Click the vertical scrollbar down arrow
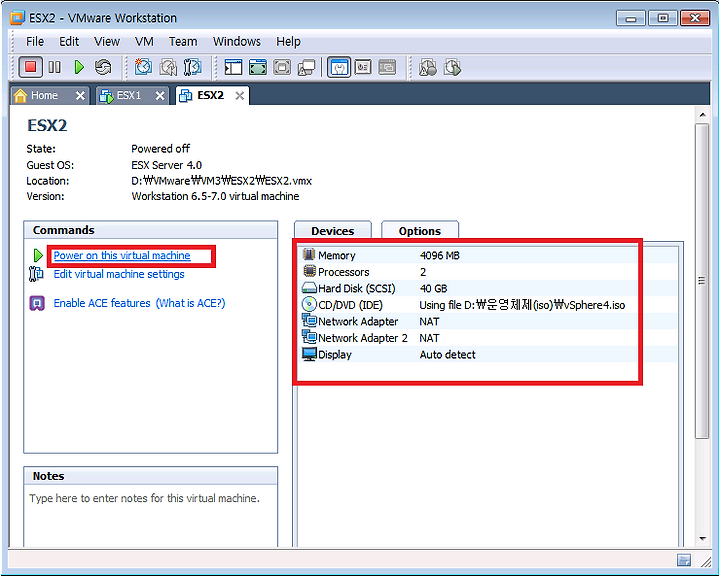The image size is (720, 576). (703, 538)
